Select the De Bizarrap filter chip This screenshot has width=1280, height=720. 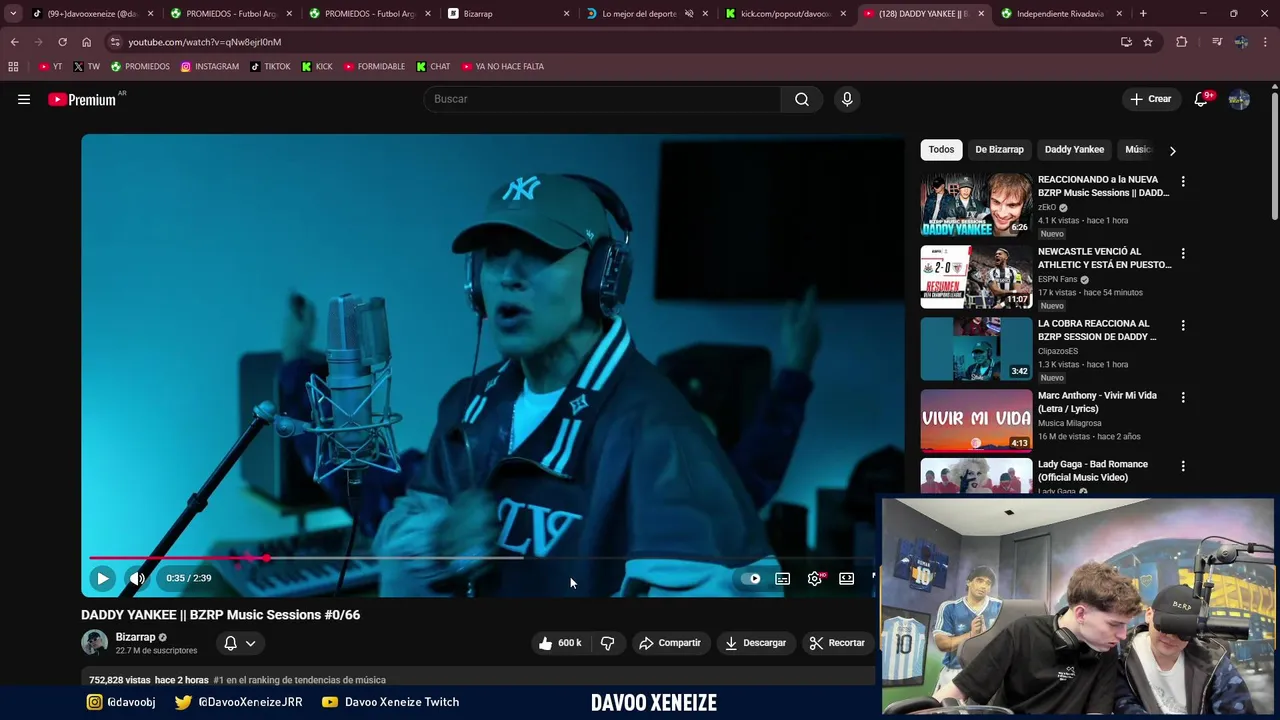point(999,150)
